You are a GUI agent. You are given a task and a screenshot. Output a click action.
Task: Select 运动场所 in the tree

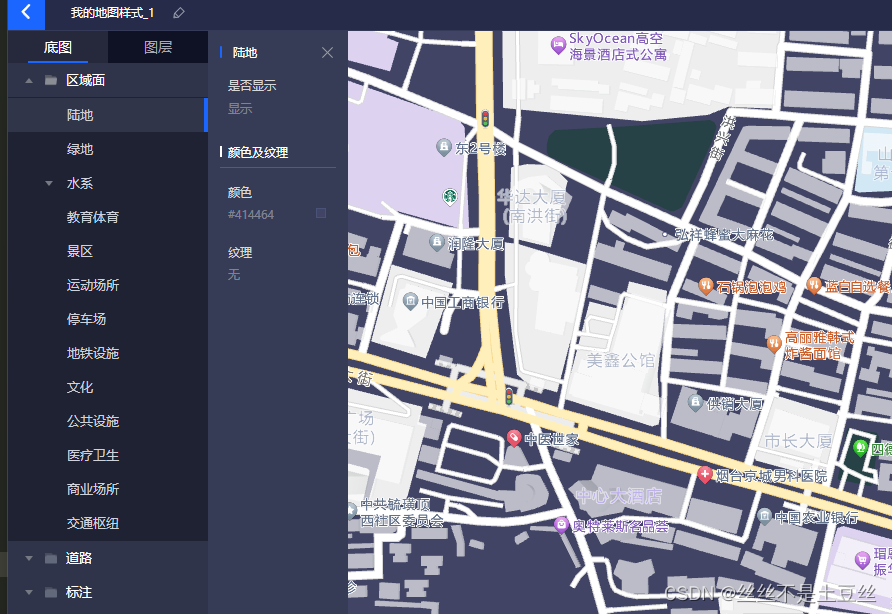108,285
